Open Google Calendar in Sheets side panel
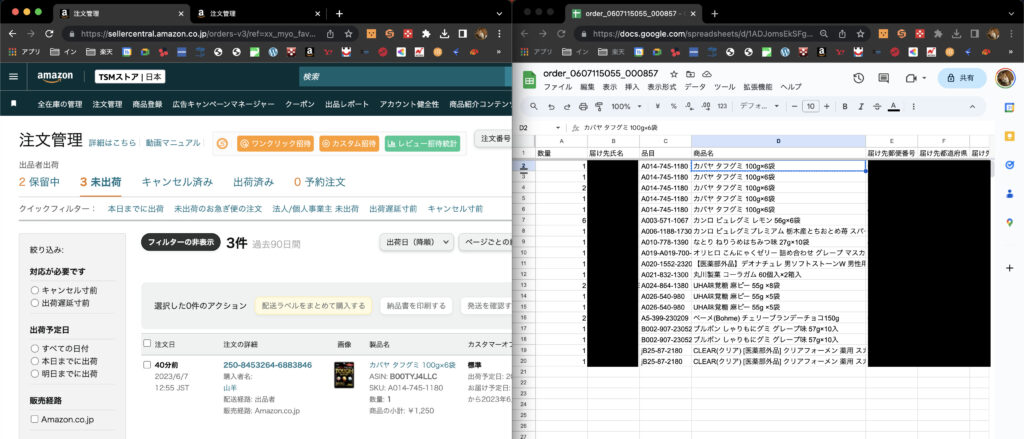Screen dimensions: 1024x439 [1010, 107]
